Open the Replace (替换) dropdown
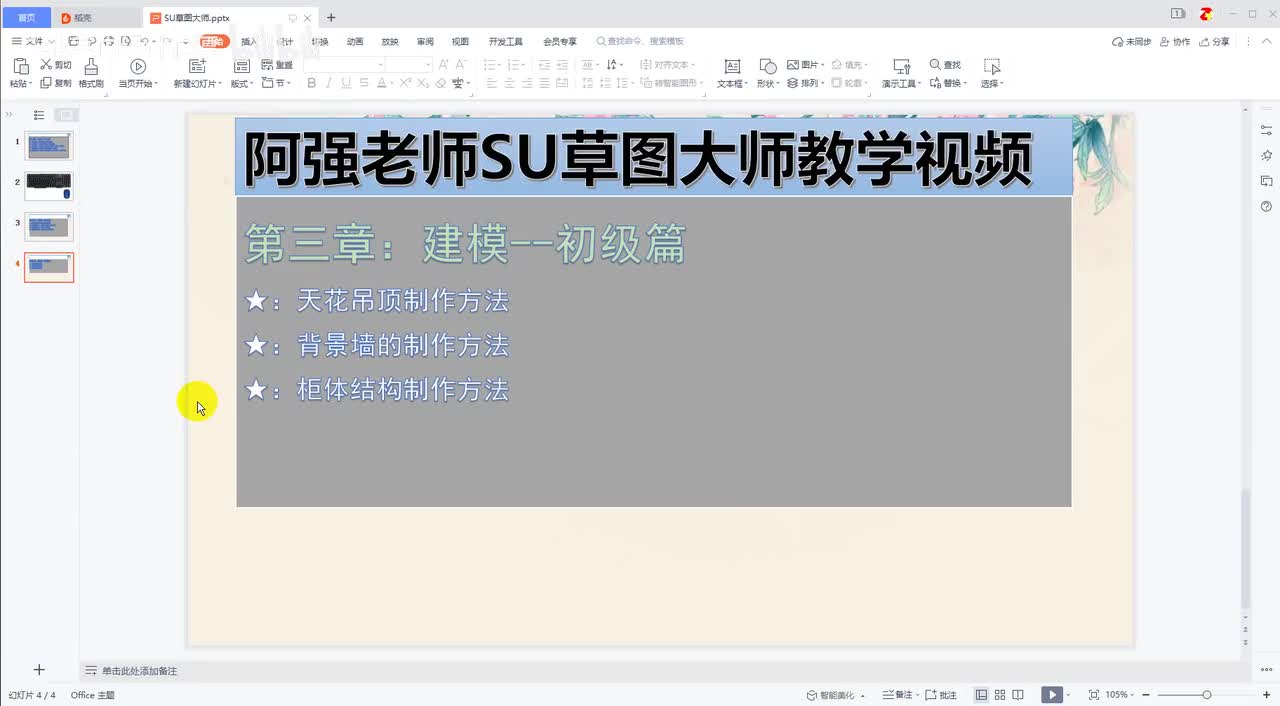The width and height of the screenshot is (1280, 706). pyautogui.click(x=948, y=83)
